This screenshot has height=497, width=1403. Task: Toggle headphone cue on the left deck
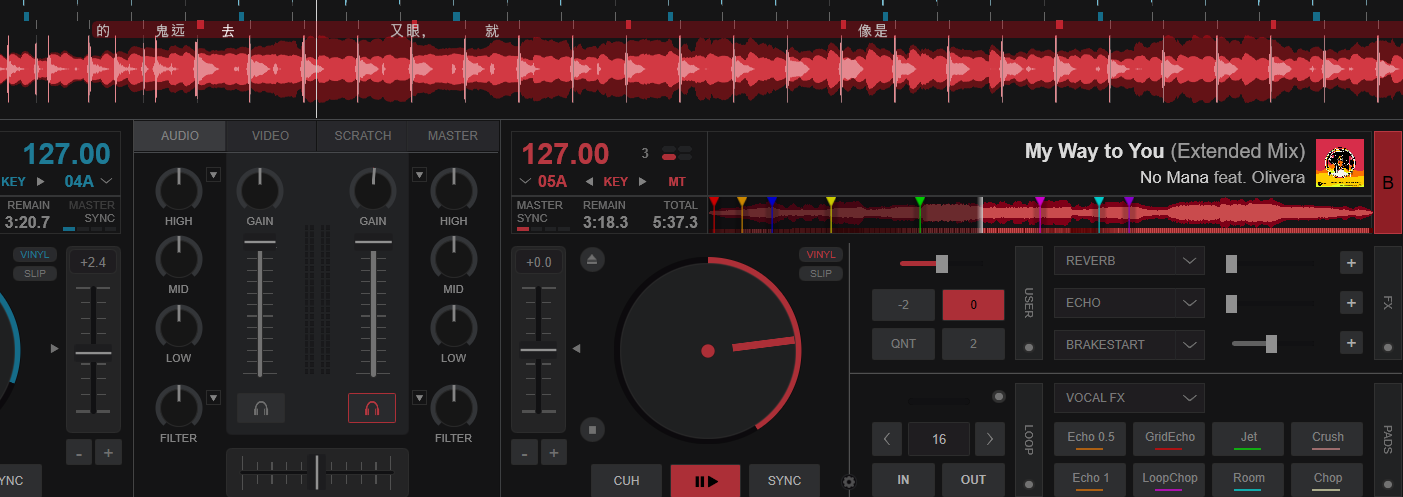click(x=261, y=408)
